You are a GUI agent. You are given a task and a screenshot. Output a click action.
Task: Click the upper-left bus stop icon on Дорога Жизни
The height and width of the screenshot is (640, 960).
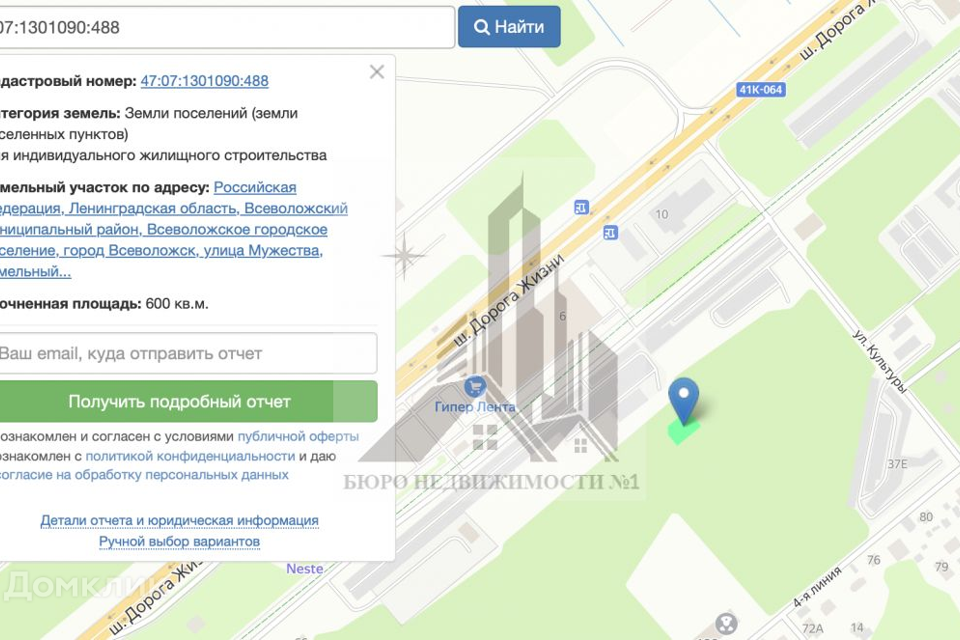(x=582, y=207)
